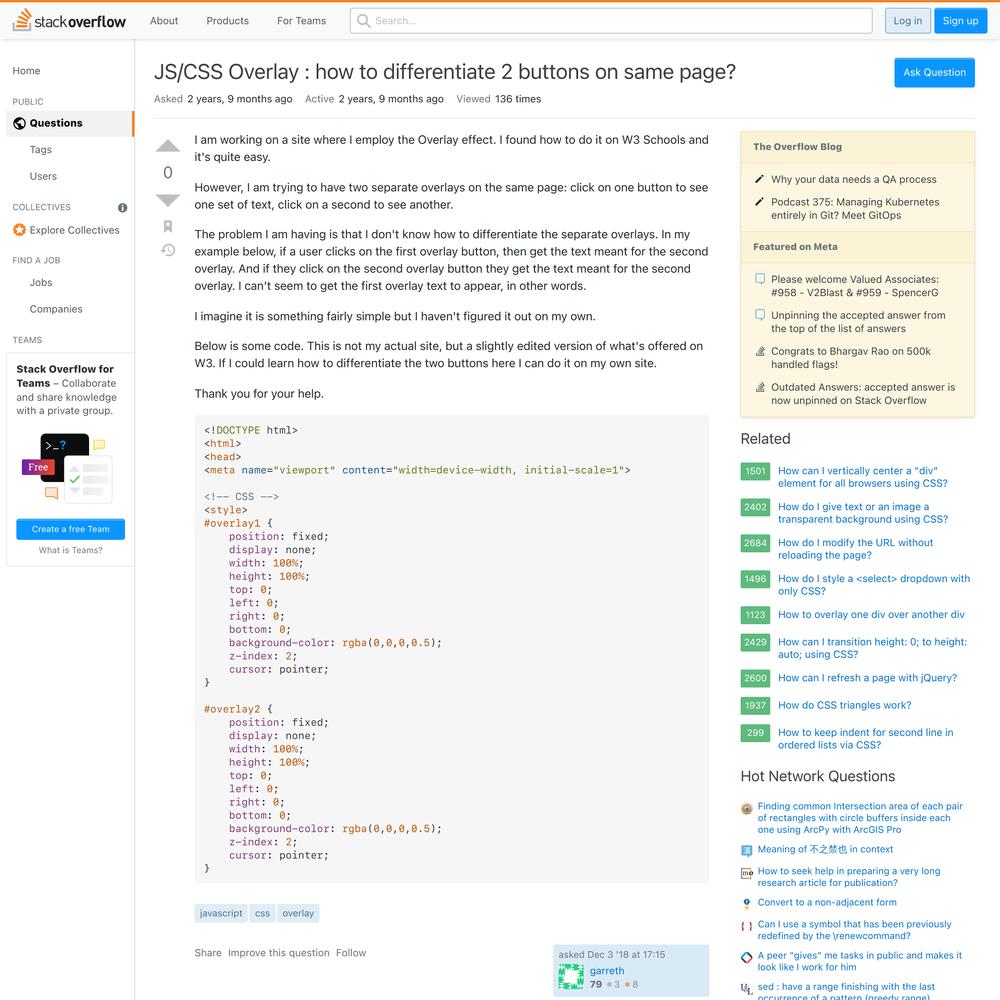Open the For Teams page
This screenshot has height=1000, width=1000.
(x=301, y=20)
